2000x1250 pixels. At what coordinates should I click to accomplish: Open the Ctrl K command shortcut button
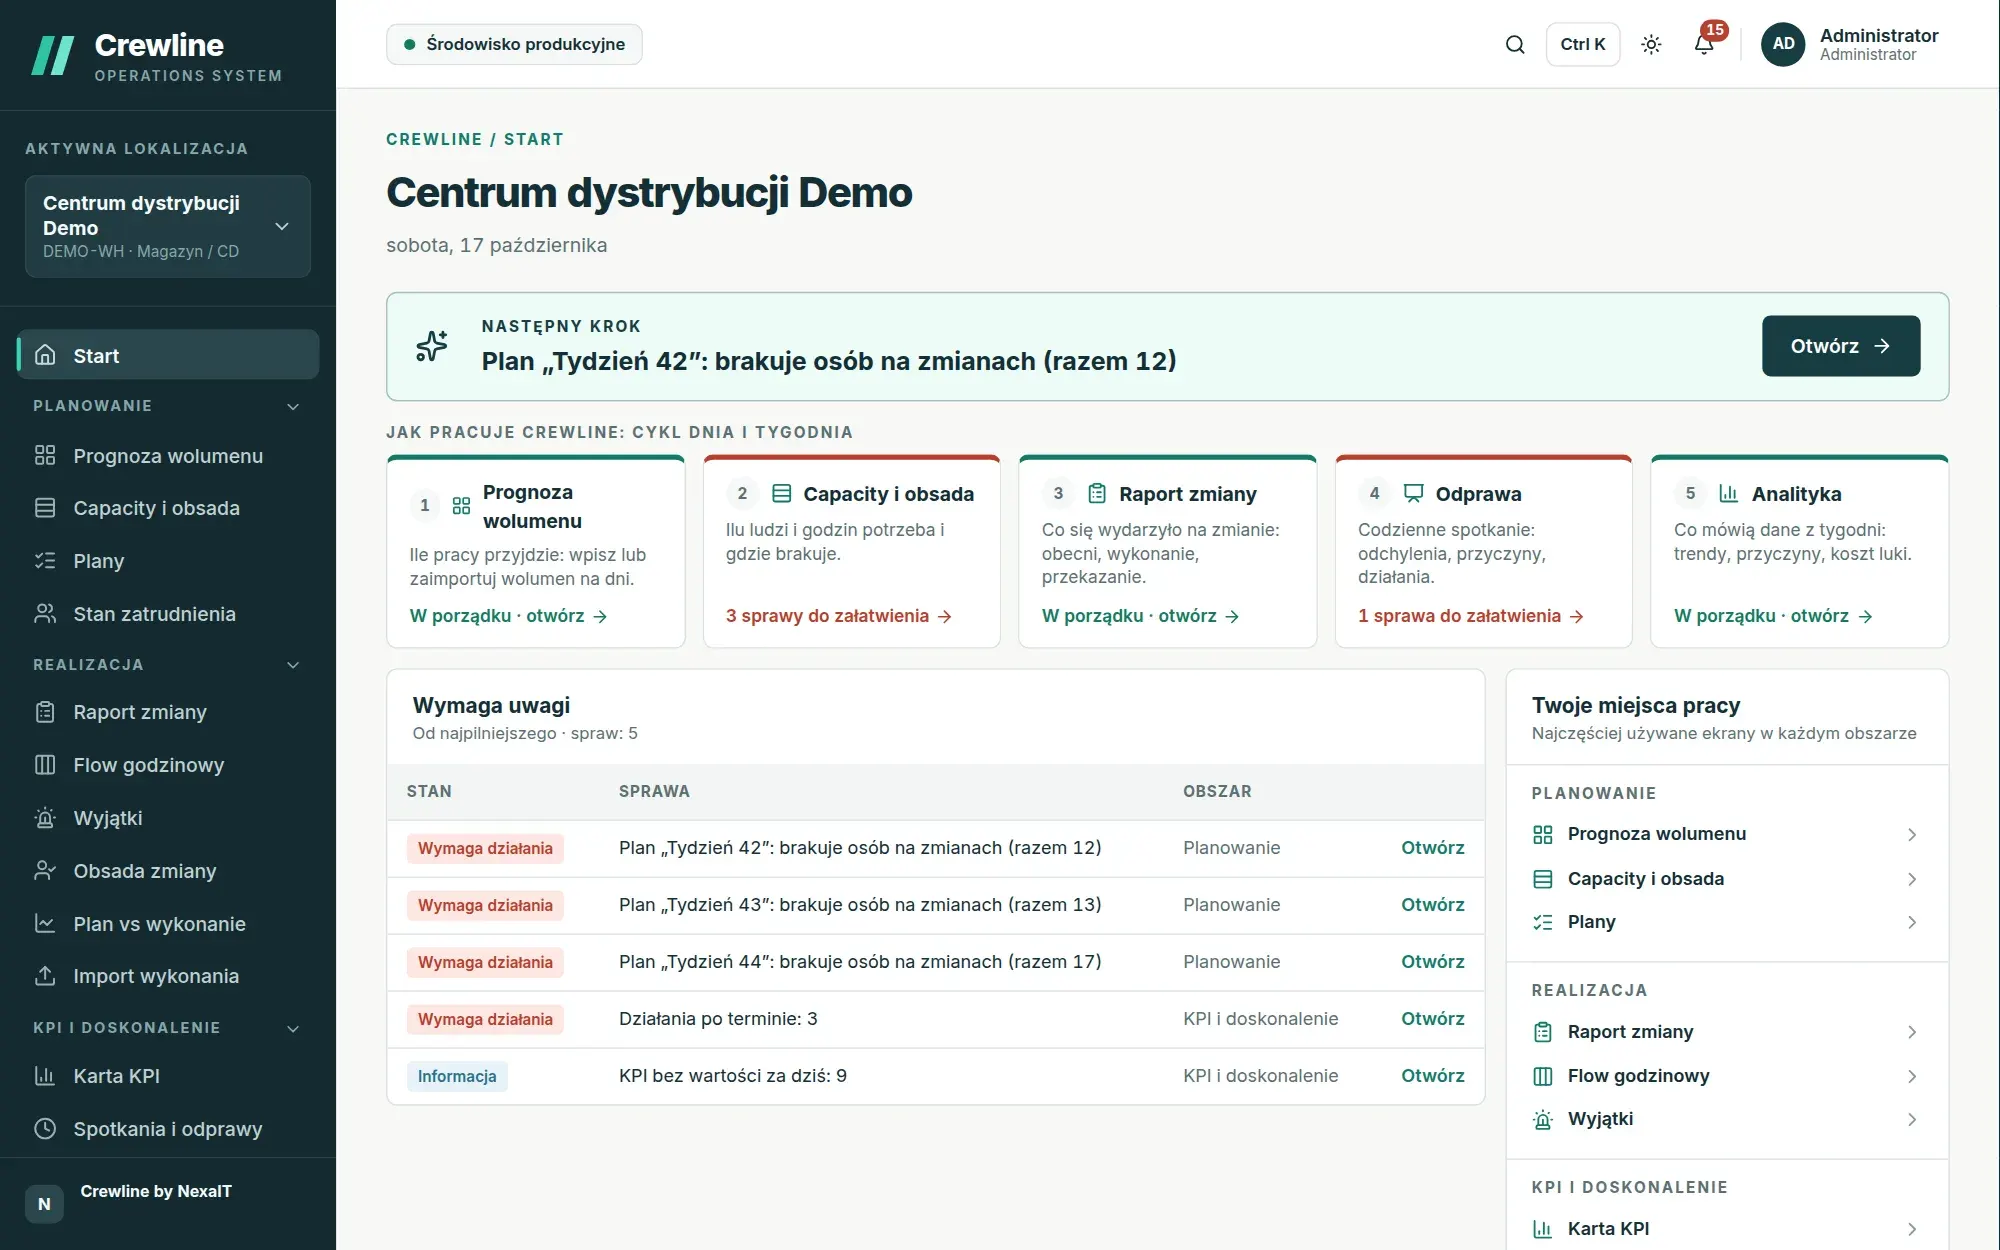pos(1583,44)
